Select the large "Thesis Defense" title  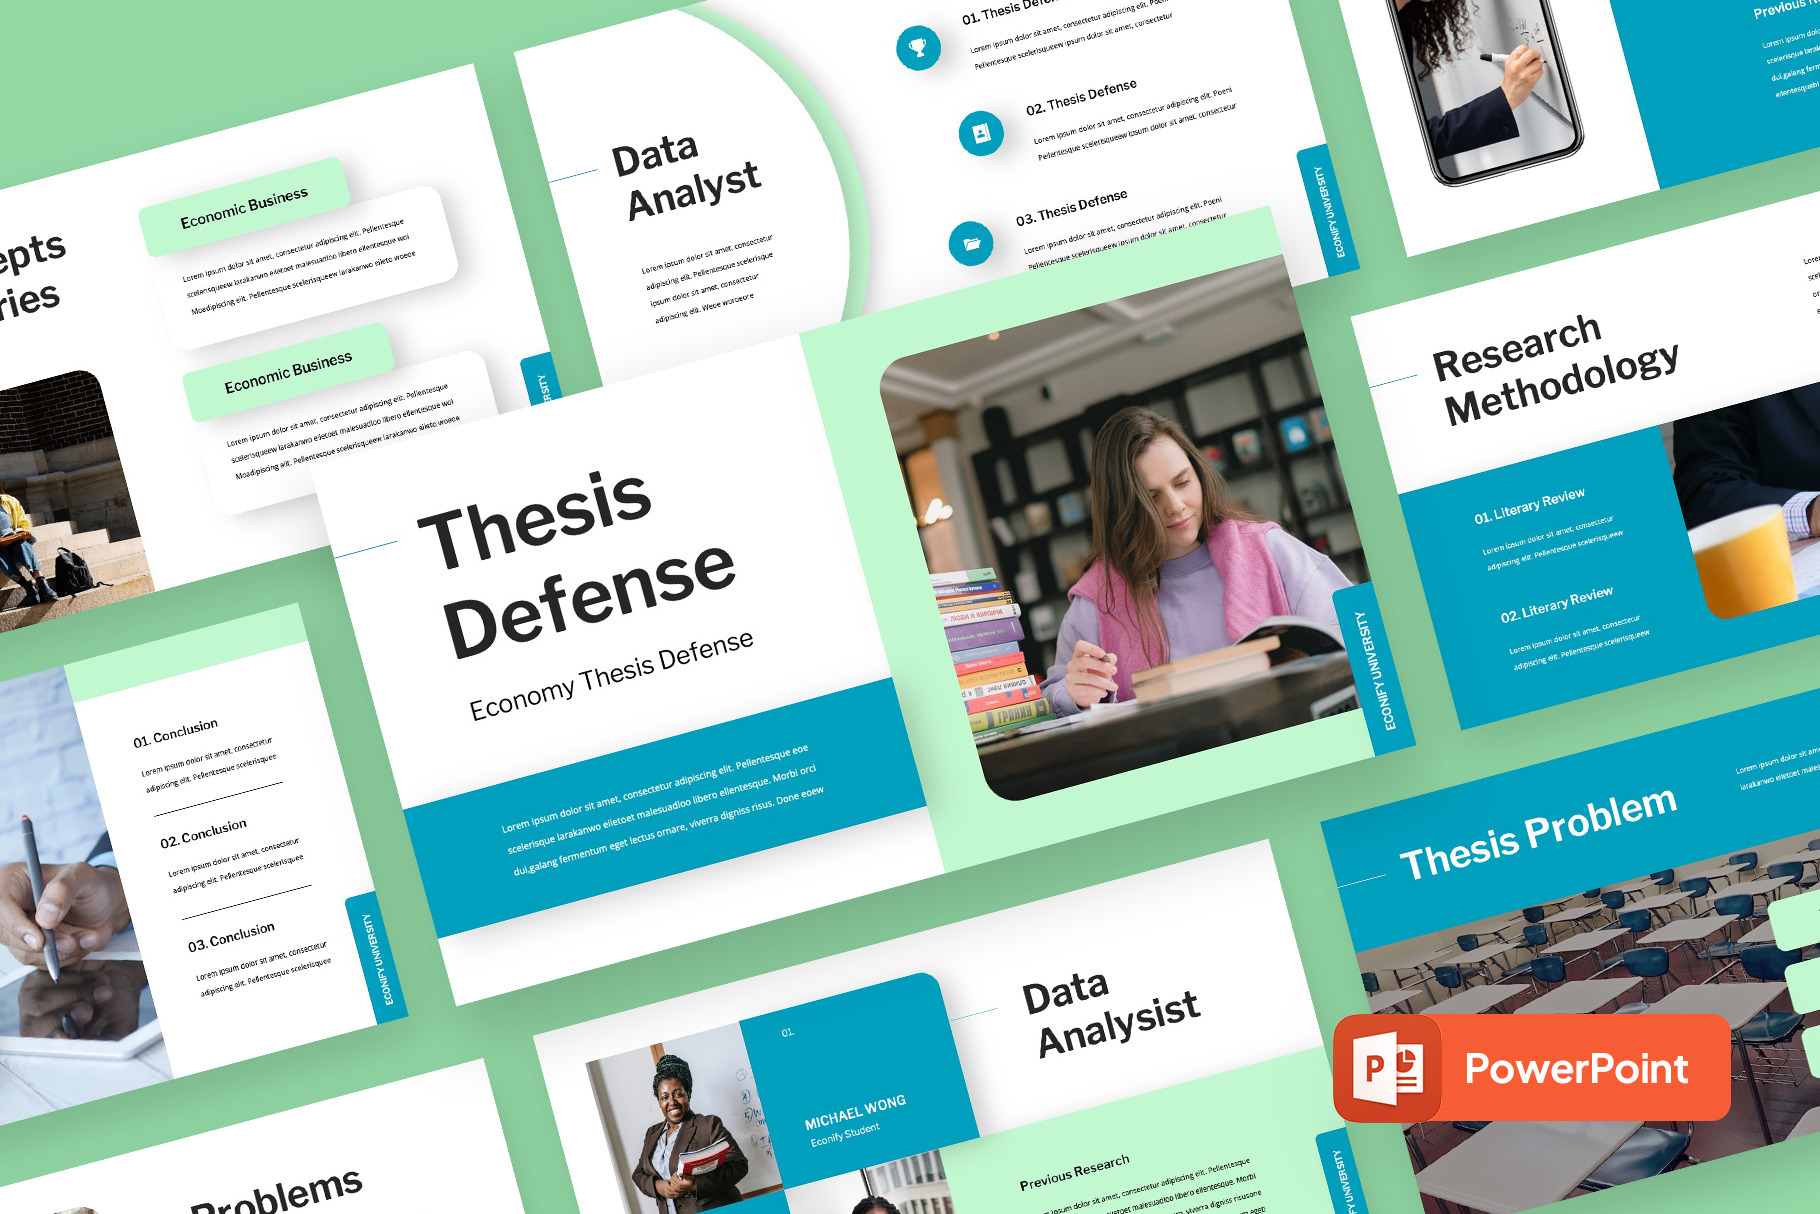click(577, 563)
